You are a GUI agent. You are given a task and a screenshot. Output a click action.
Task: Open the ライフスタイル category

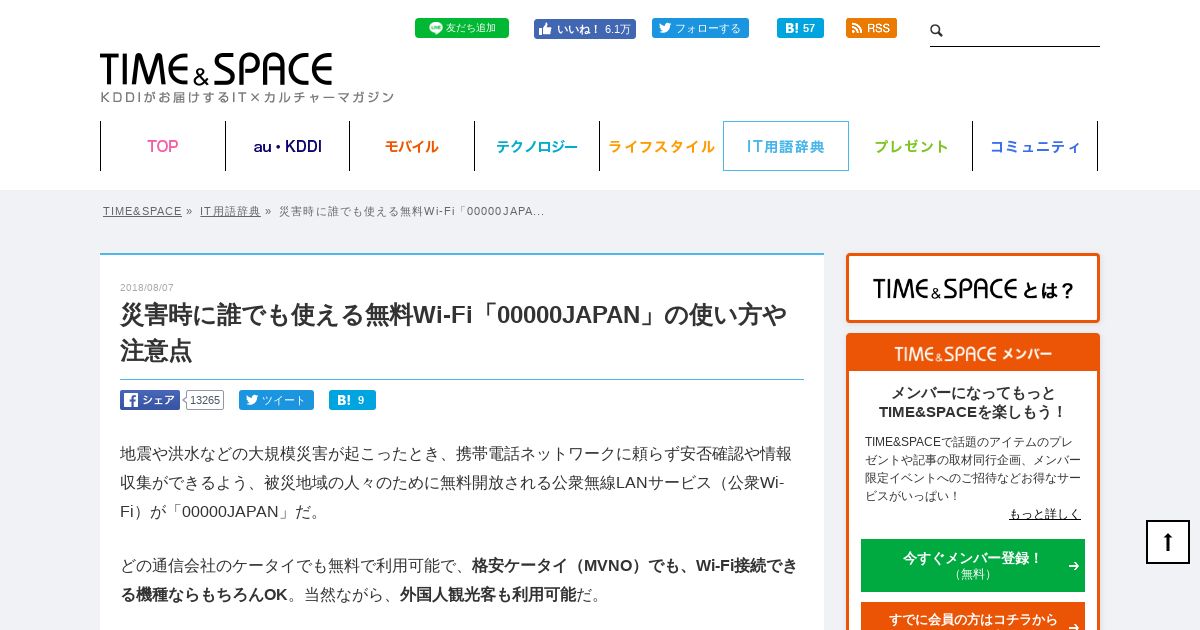661,146
